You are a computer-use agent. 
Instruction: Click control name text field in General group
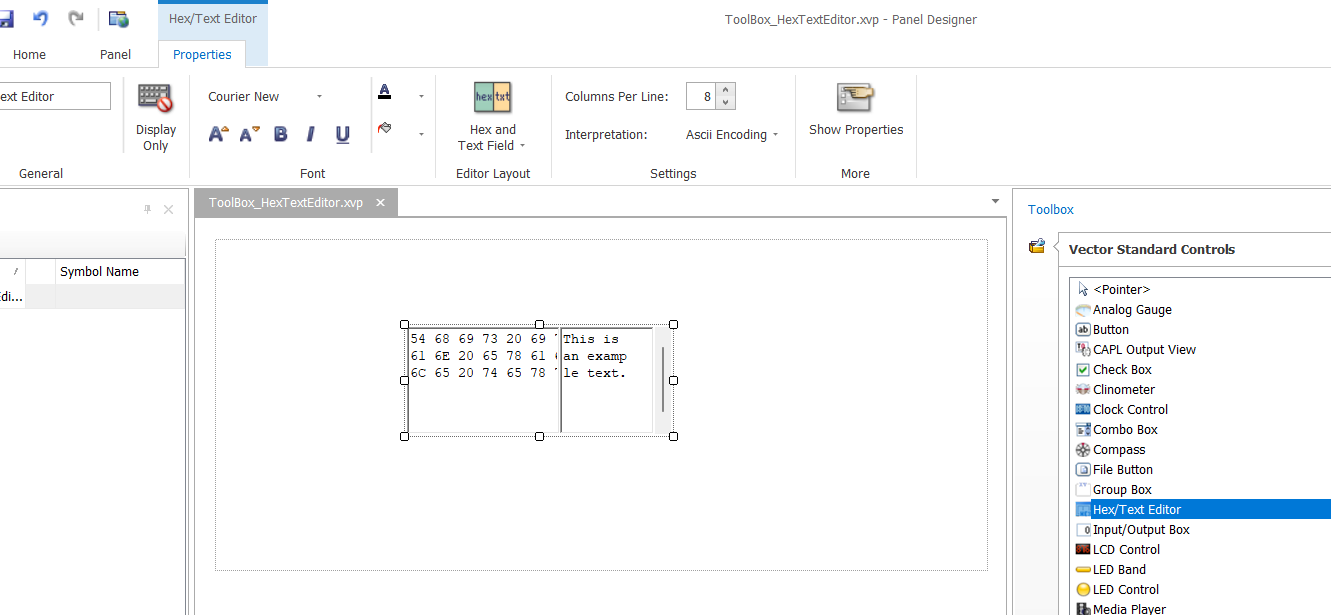tap(55, 97)
